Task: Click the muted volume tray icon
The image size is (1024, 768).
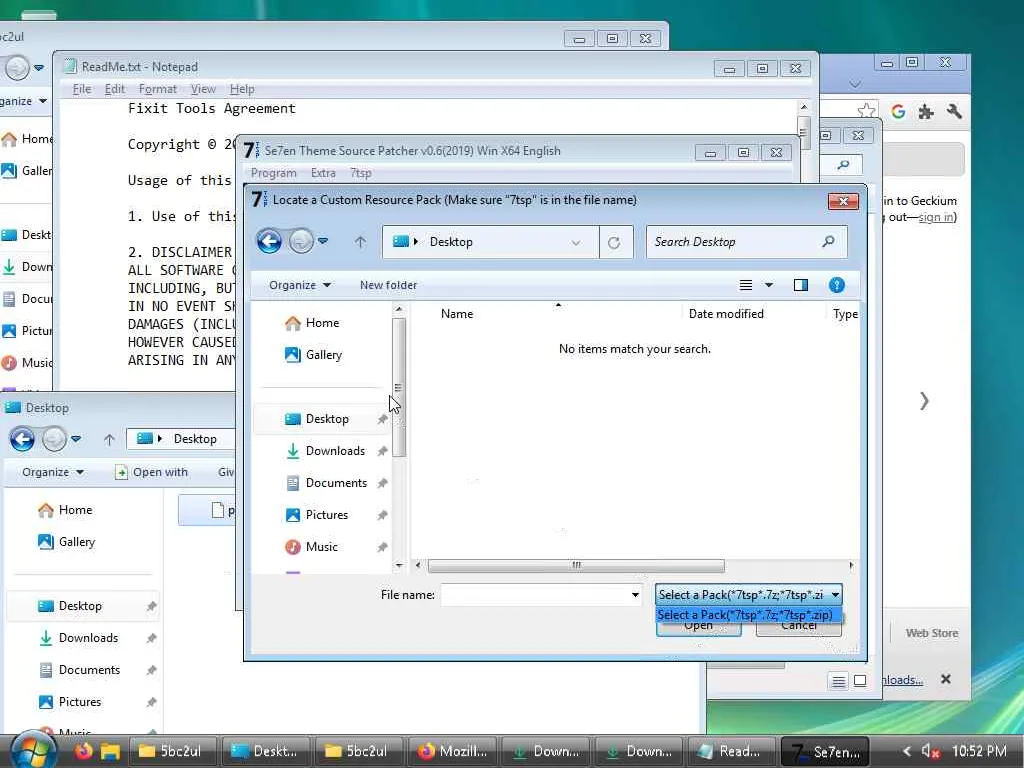Action: [930, 752]
